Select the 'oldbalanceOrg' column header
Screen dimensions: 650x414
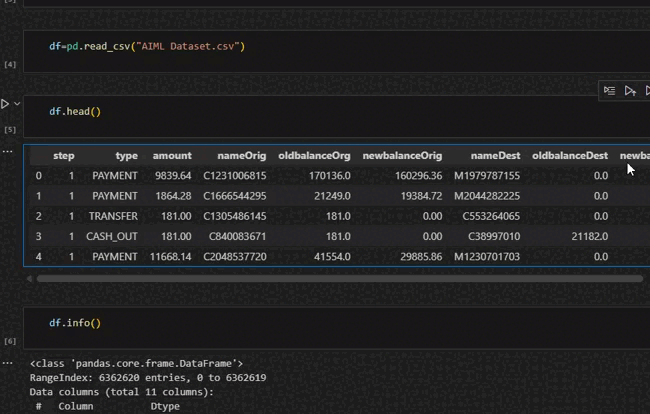[x=314, y=156]
